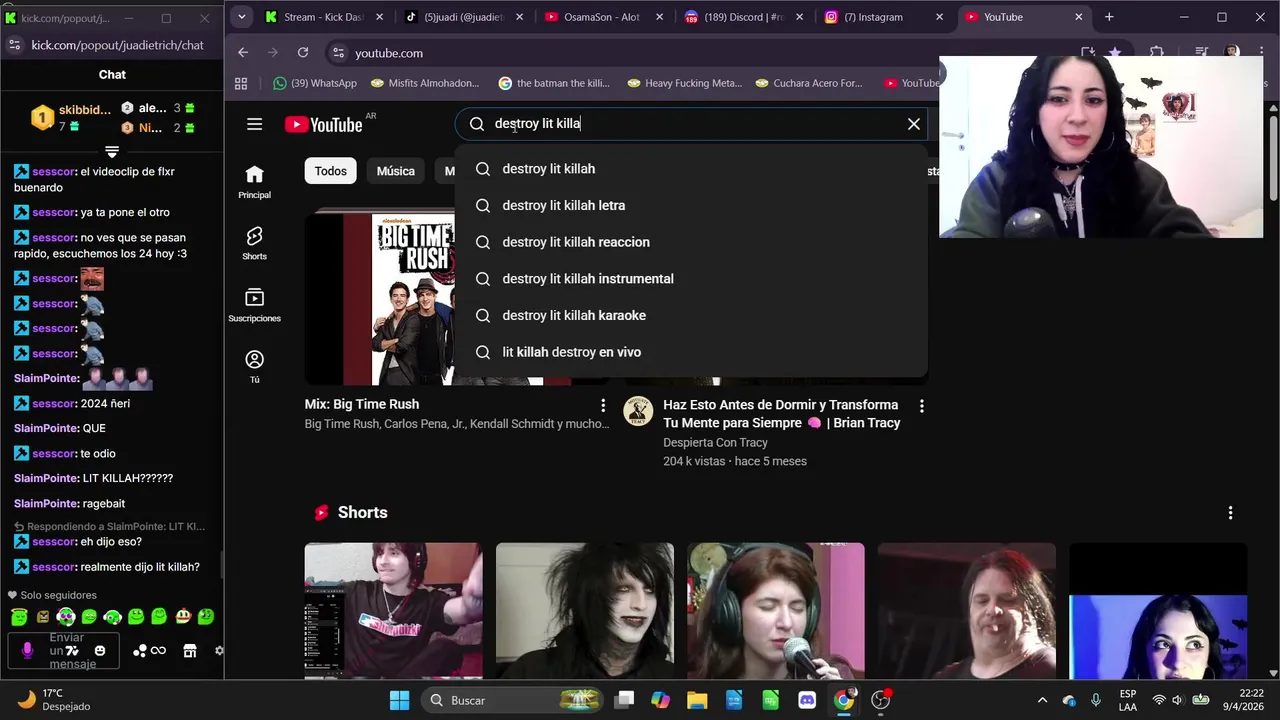Go back with browser back arrow
The width and height of the screenshot is (1280, 720).
click(243, 53)
